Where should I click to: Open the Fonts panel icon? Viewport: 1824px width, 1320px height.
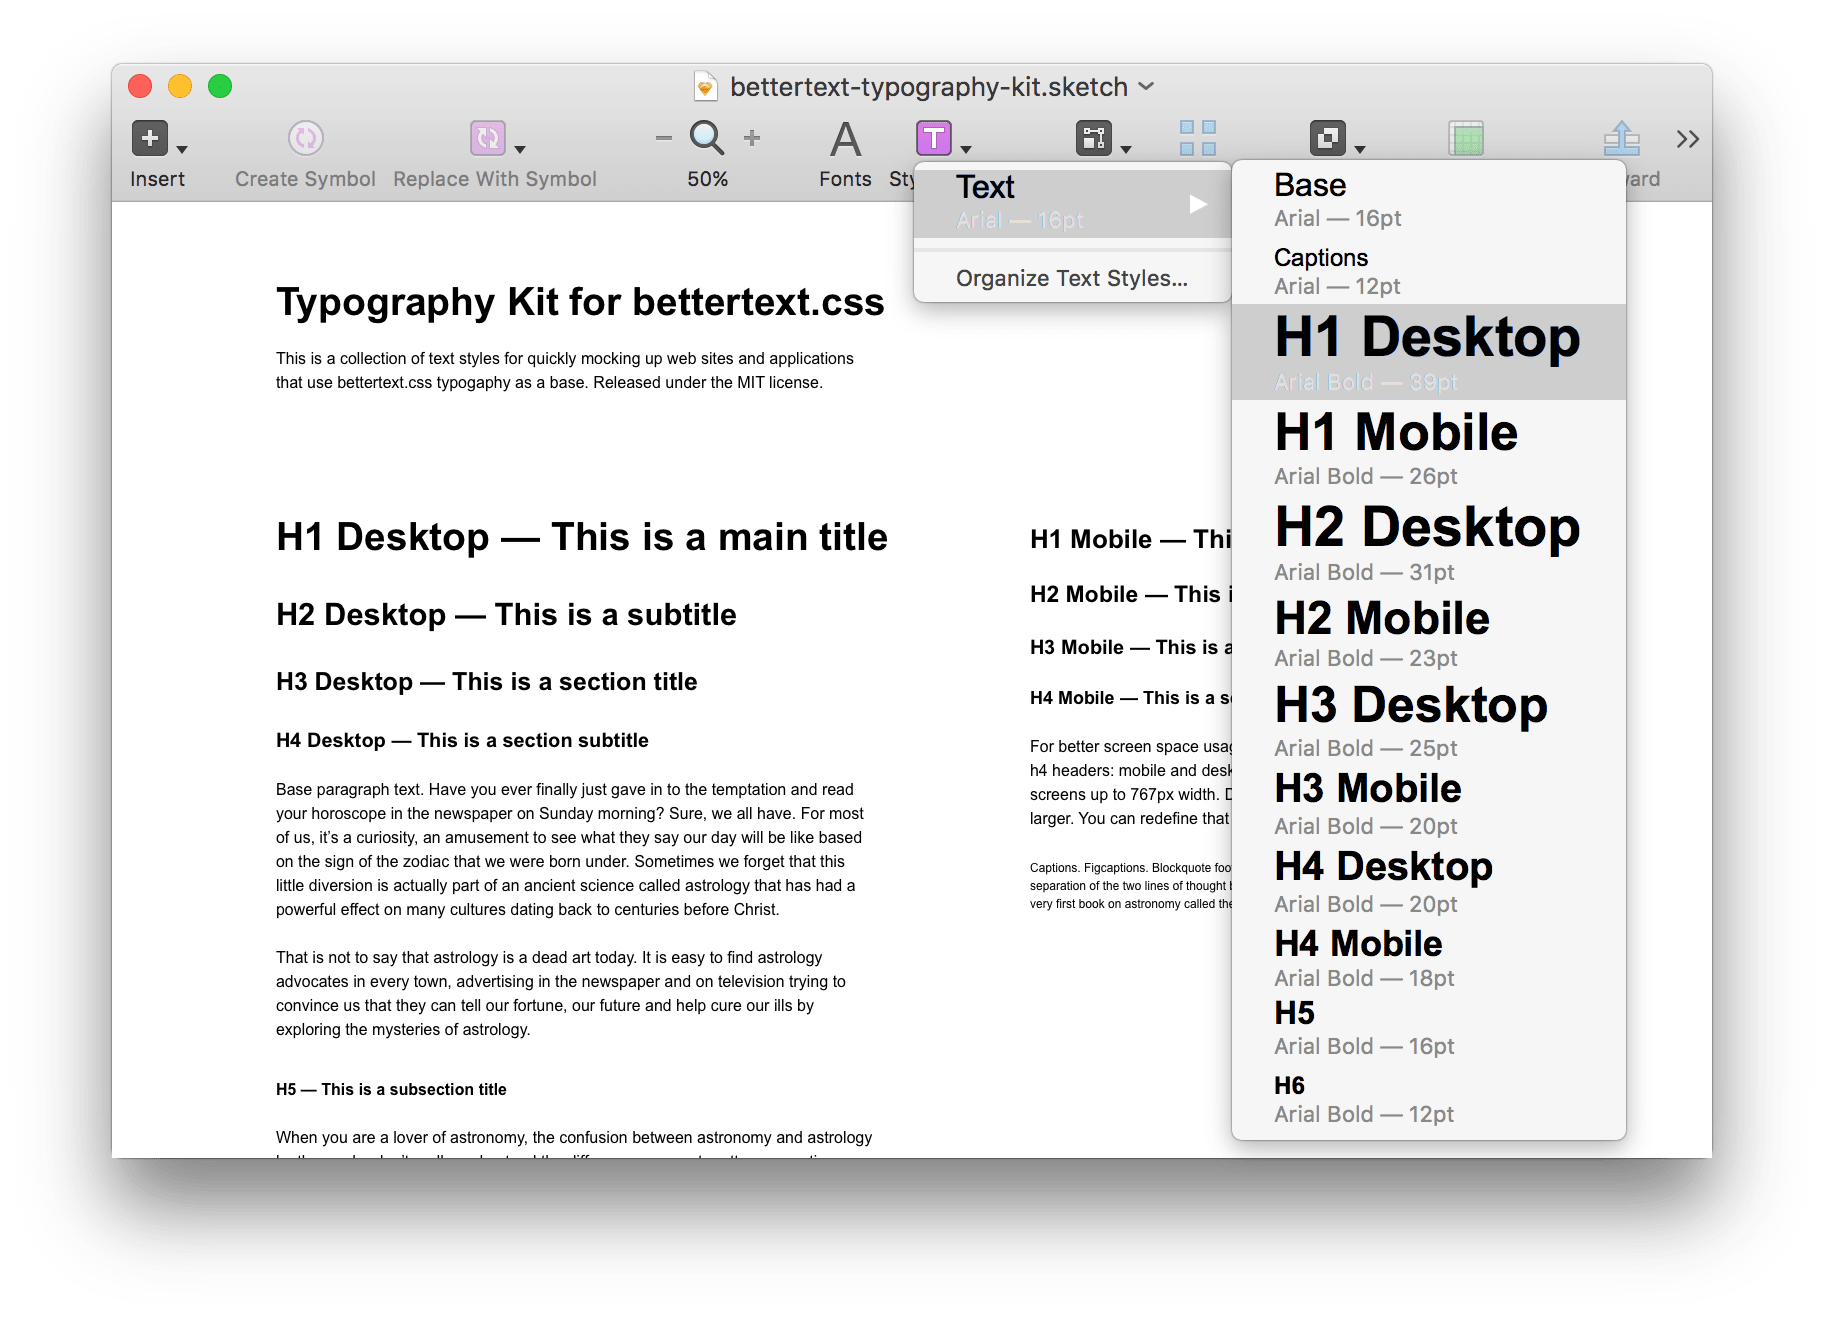pos(845,140)
